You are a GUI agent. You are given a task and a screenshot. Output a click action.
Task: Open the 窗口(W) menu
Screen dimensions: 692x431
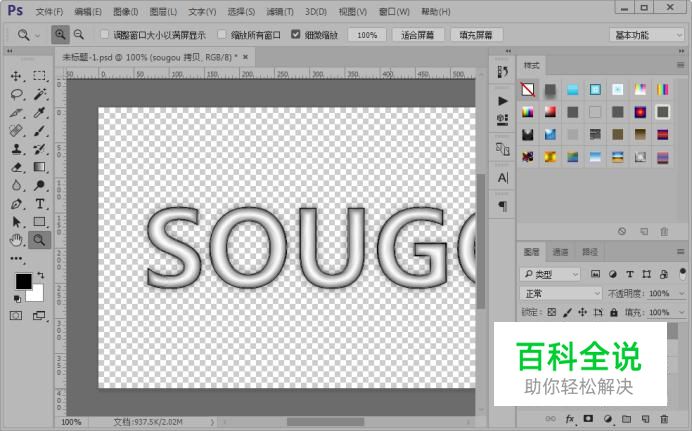pyautogui.click(x=394, y=12)
